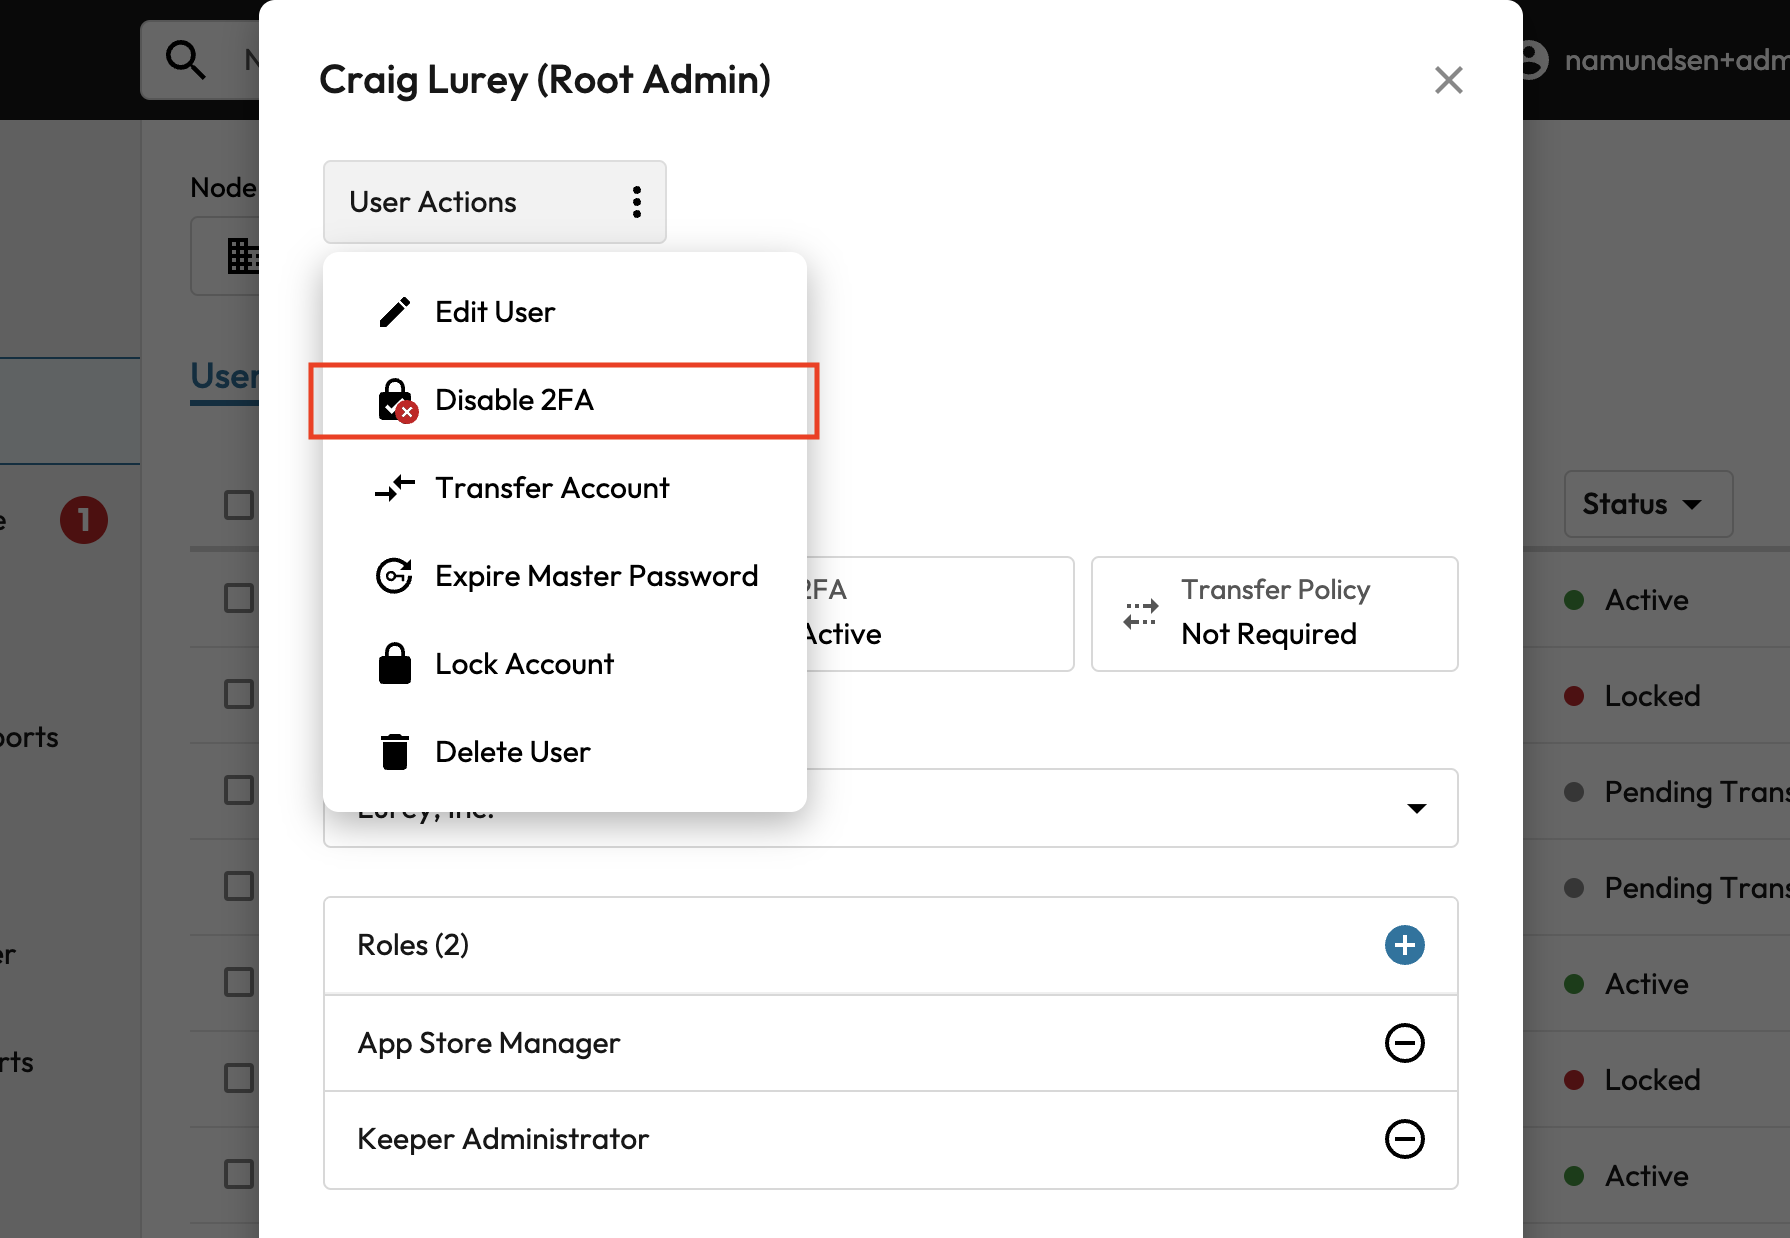Click the search magnifier icon
This screenshot has height=1238, width=1790.
(x=186, y=60)
